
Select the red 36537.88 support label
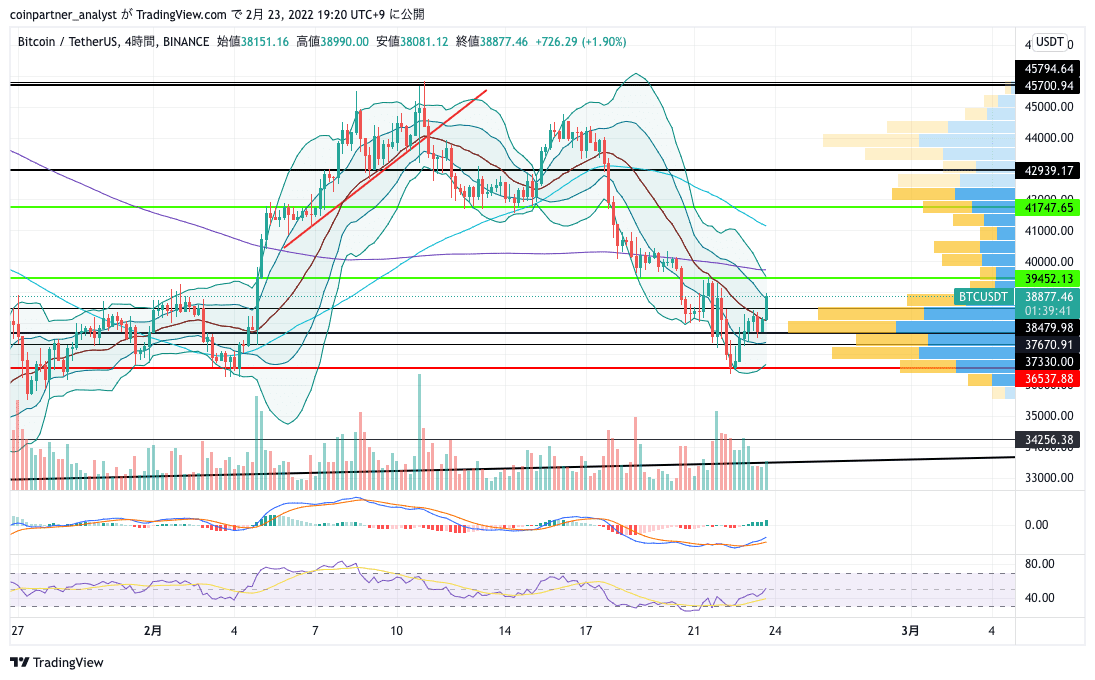(1048, 379)
